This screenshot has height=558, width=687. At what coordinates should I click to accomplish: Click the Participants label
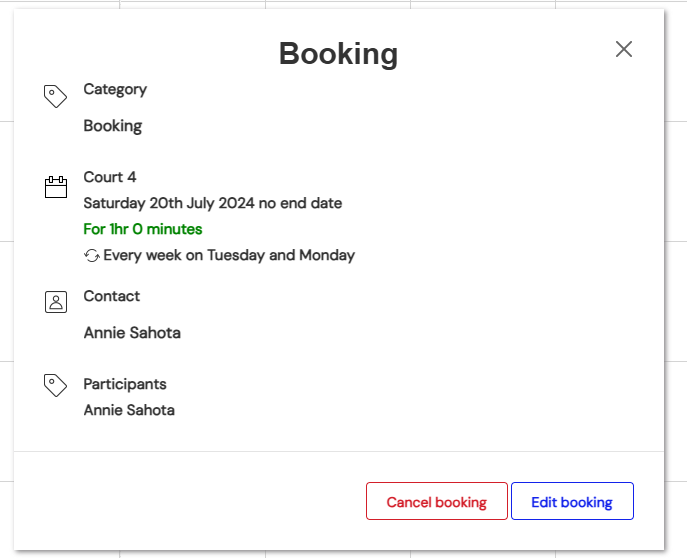[x=125, y=384]
